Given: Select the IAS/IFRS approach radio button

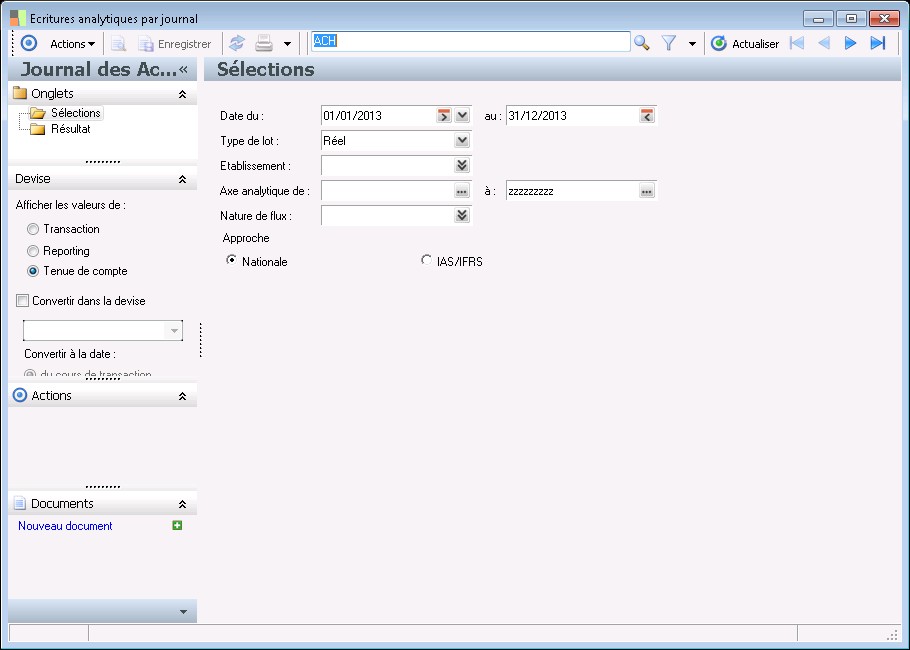Looking at the screenshot, I should (x=427, y=260).
